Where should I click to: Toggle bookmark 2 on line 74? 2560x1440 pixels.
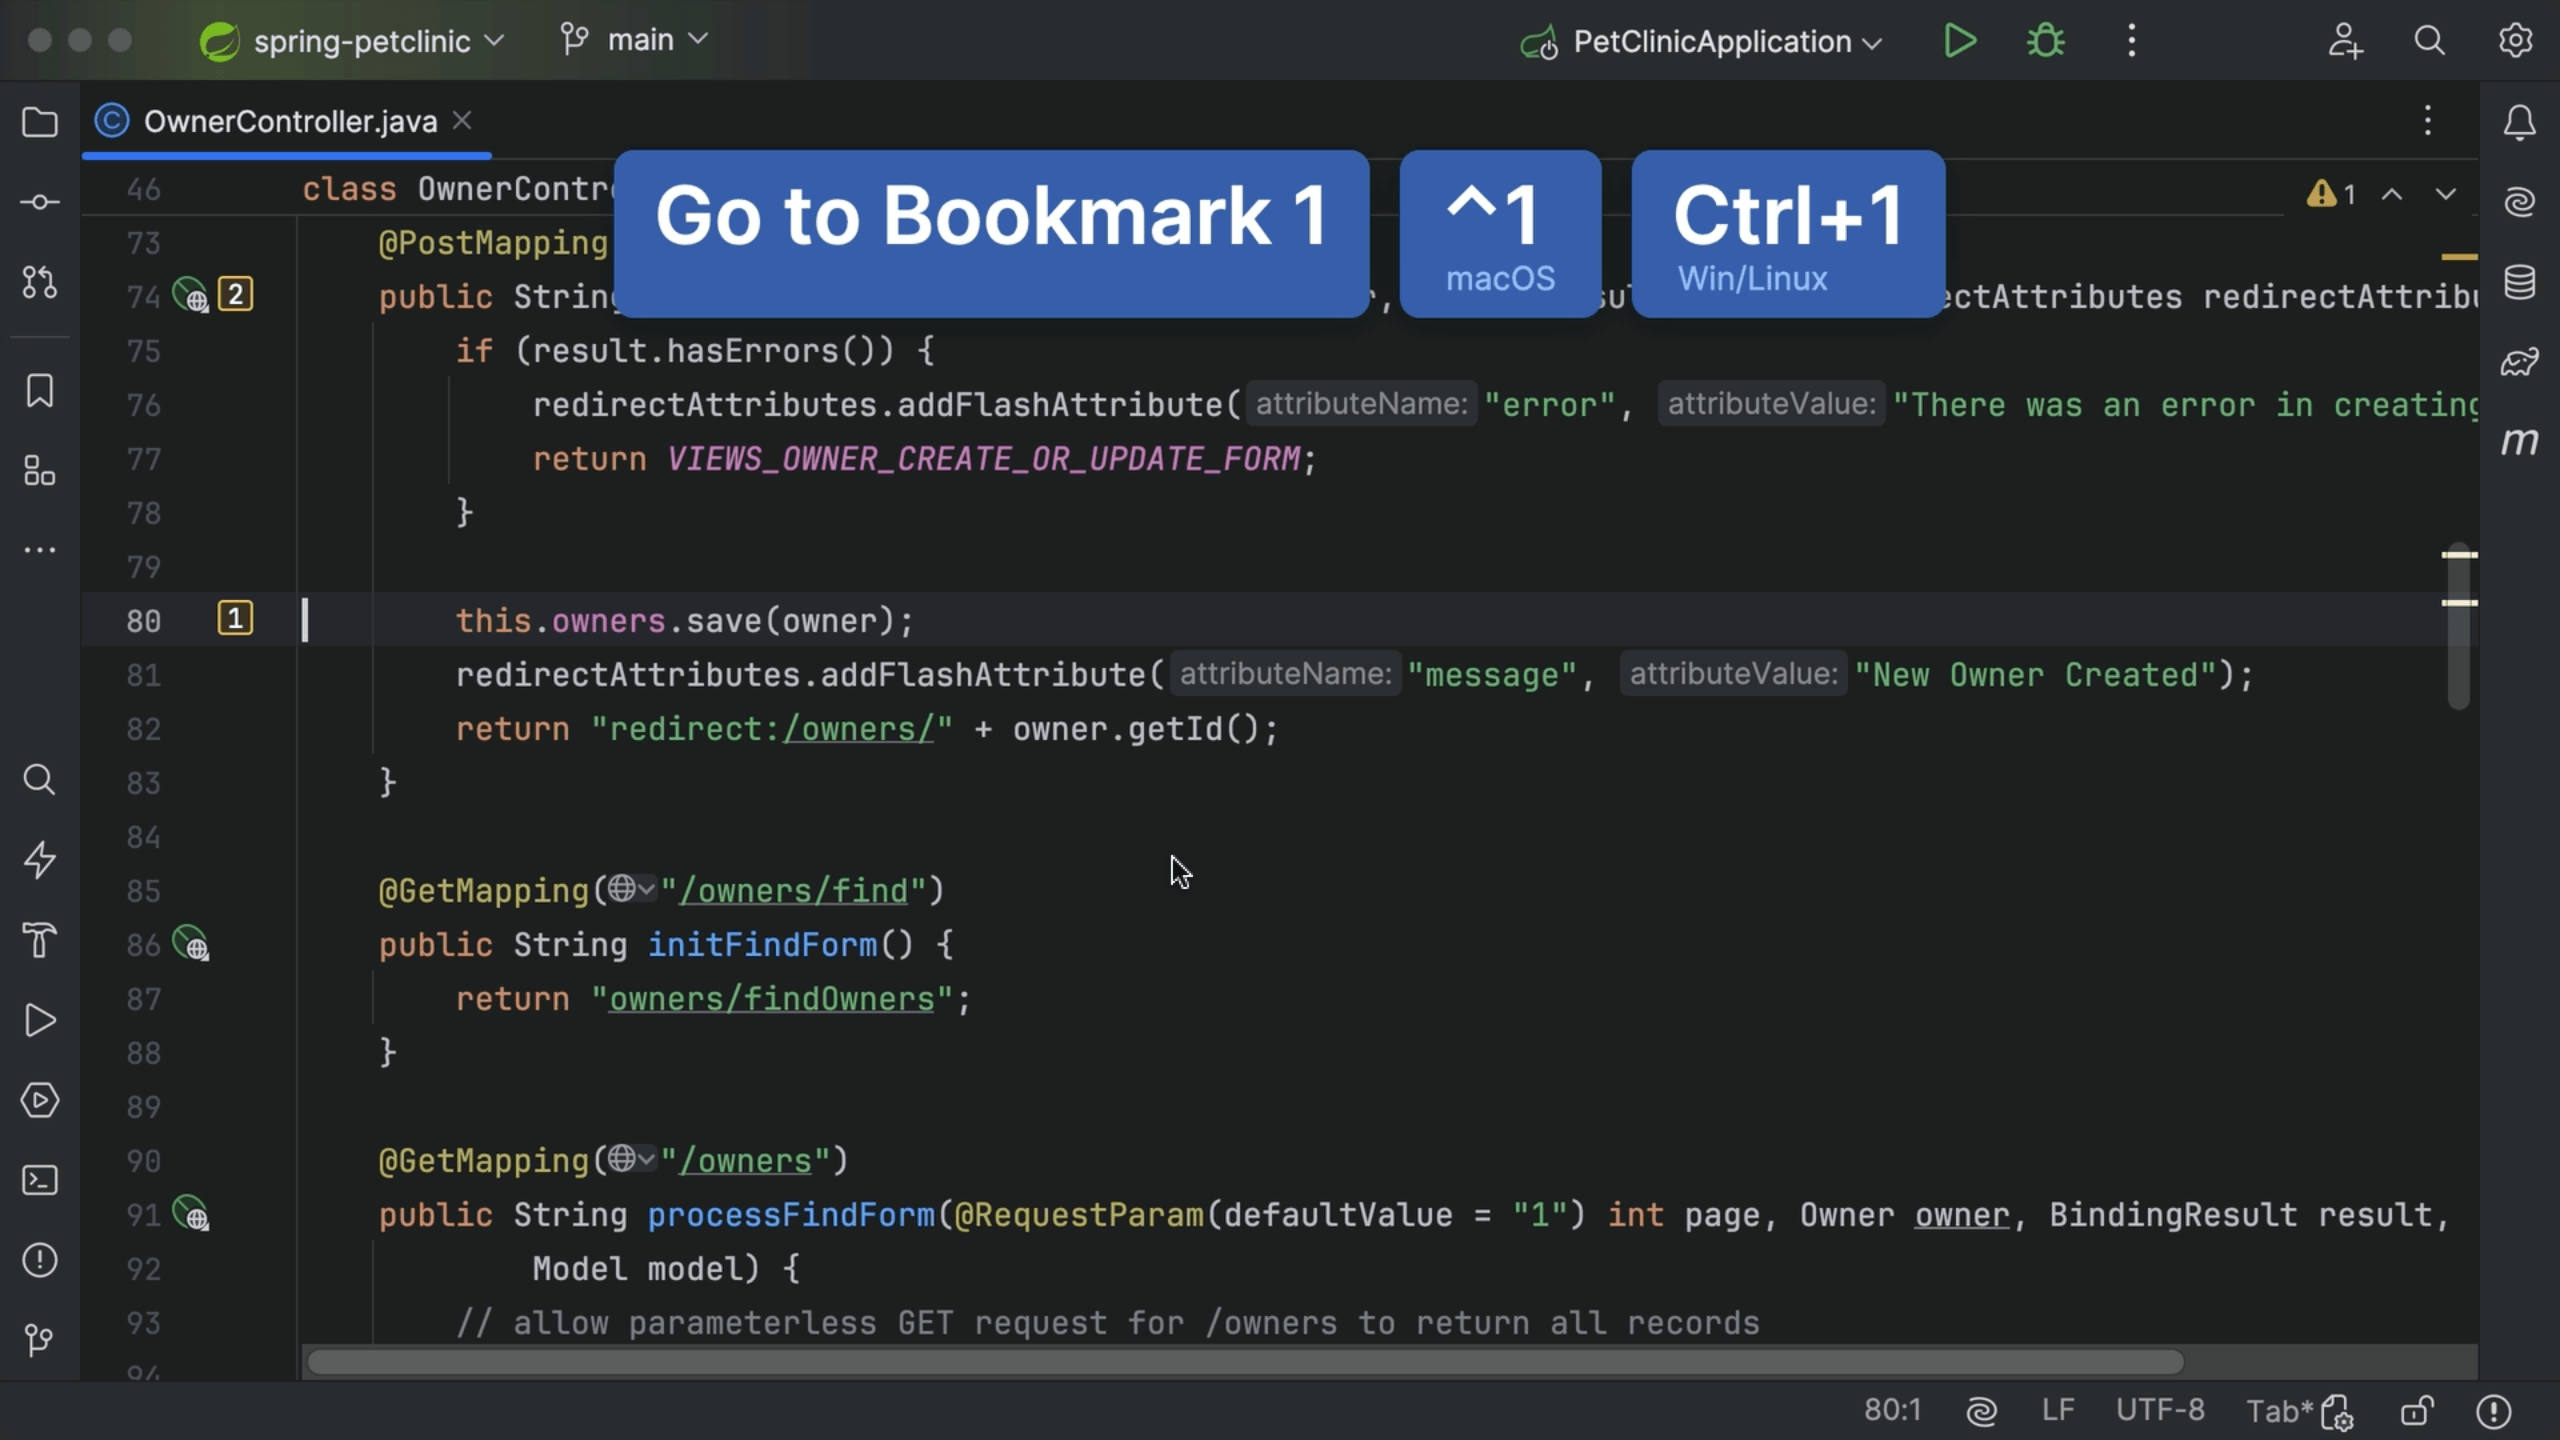[235, 295]
